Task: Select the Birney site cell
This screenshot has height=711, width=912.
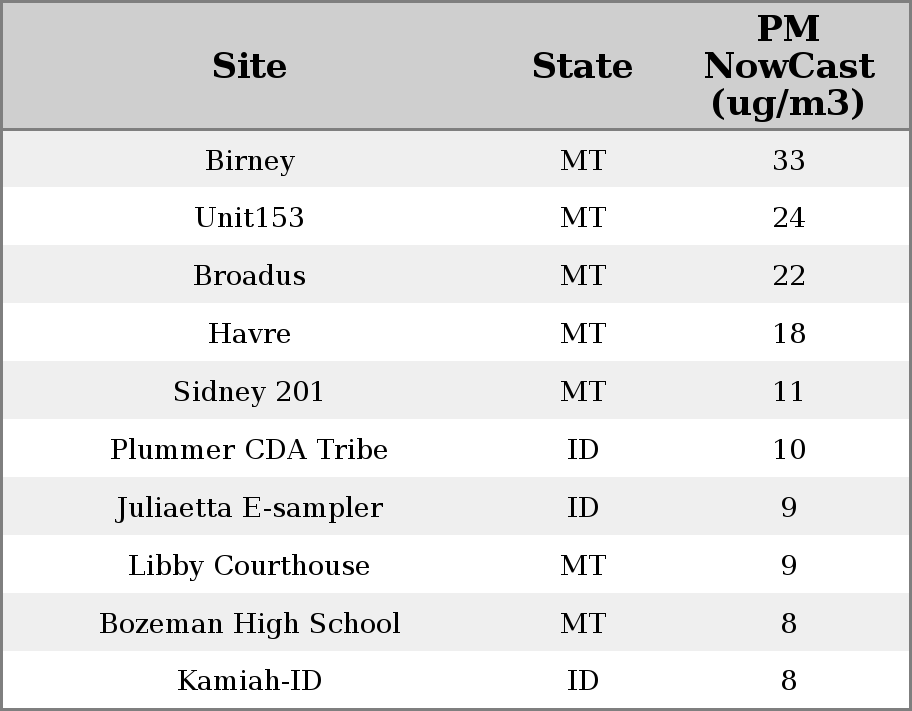Action: point(249,160)
